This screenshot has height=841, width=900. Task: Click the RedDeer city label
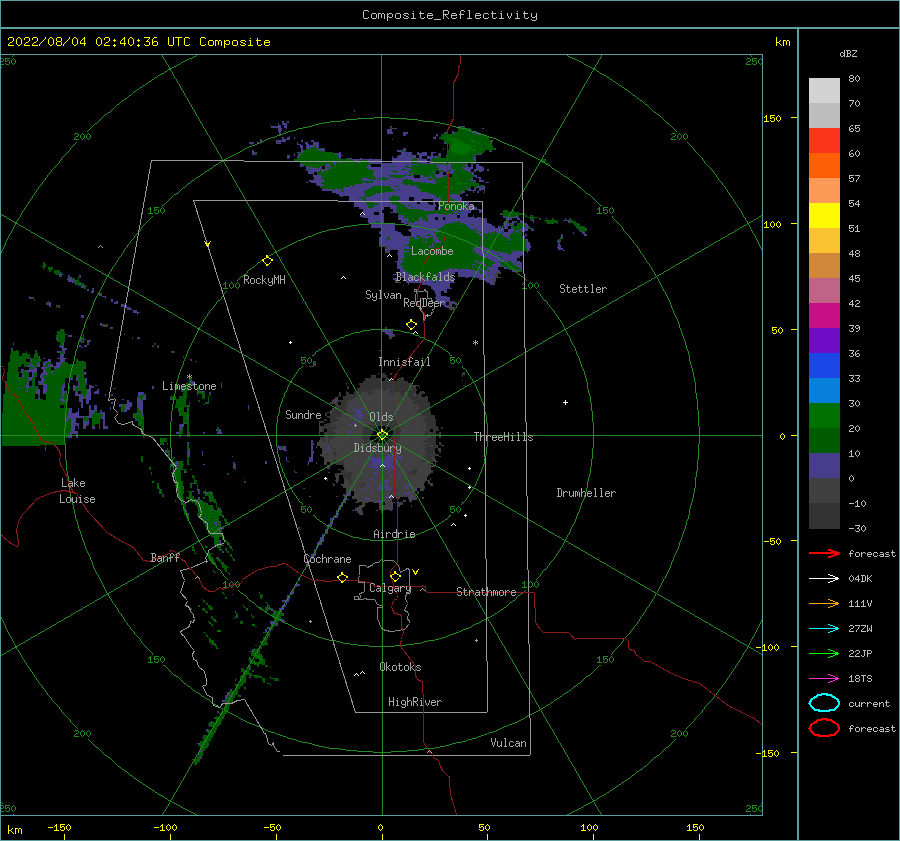click(x=424, y=303)
